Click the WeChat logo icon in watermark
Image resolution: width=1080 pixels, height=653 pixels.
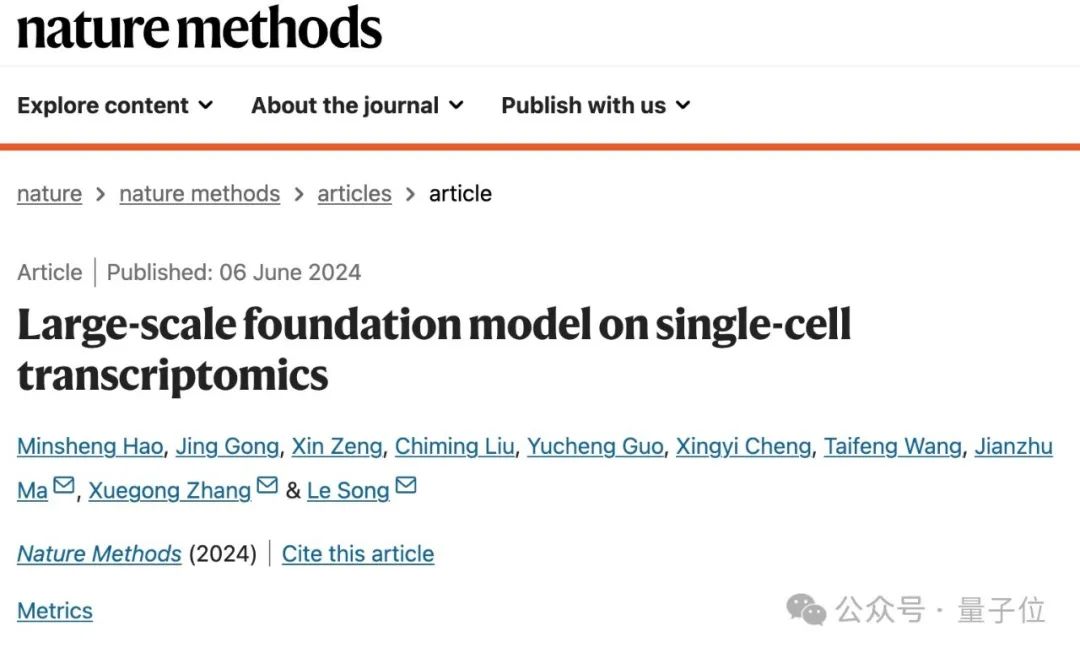(x=806, y=609)
